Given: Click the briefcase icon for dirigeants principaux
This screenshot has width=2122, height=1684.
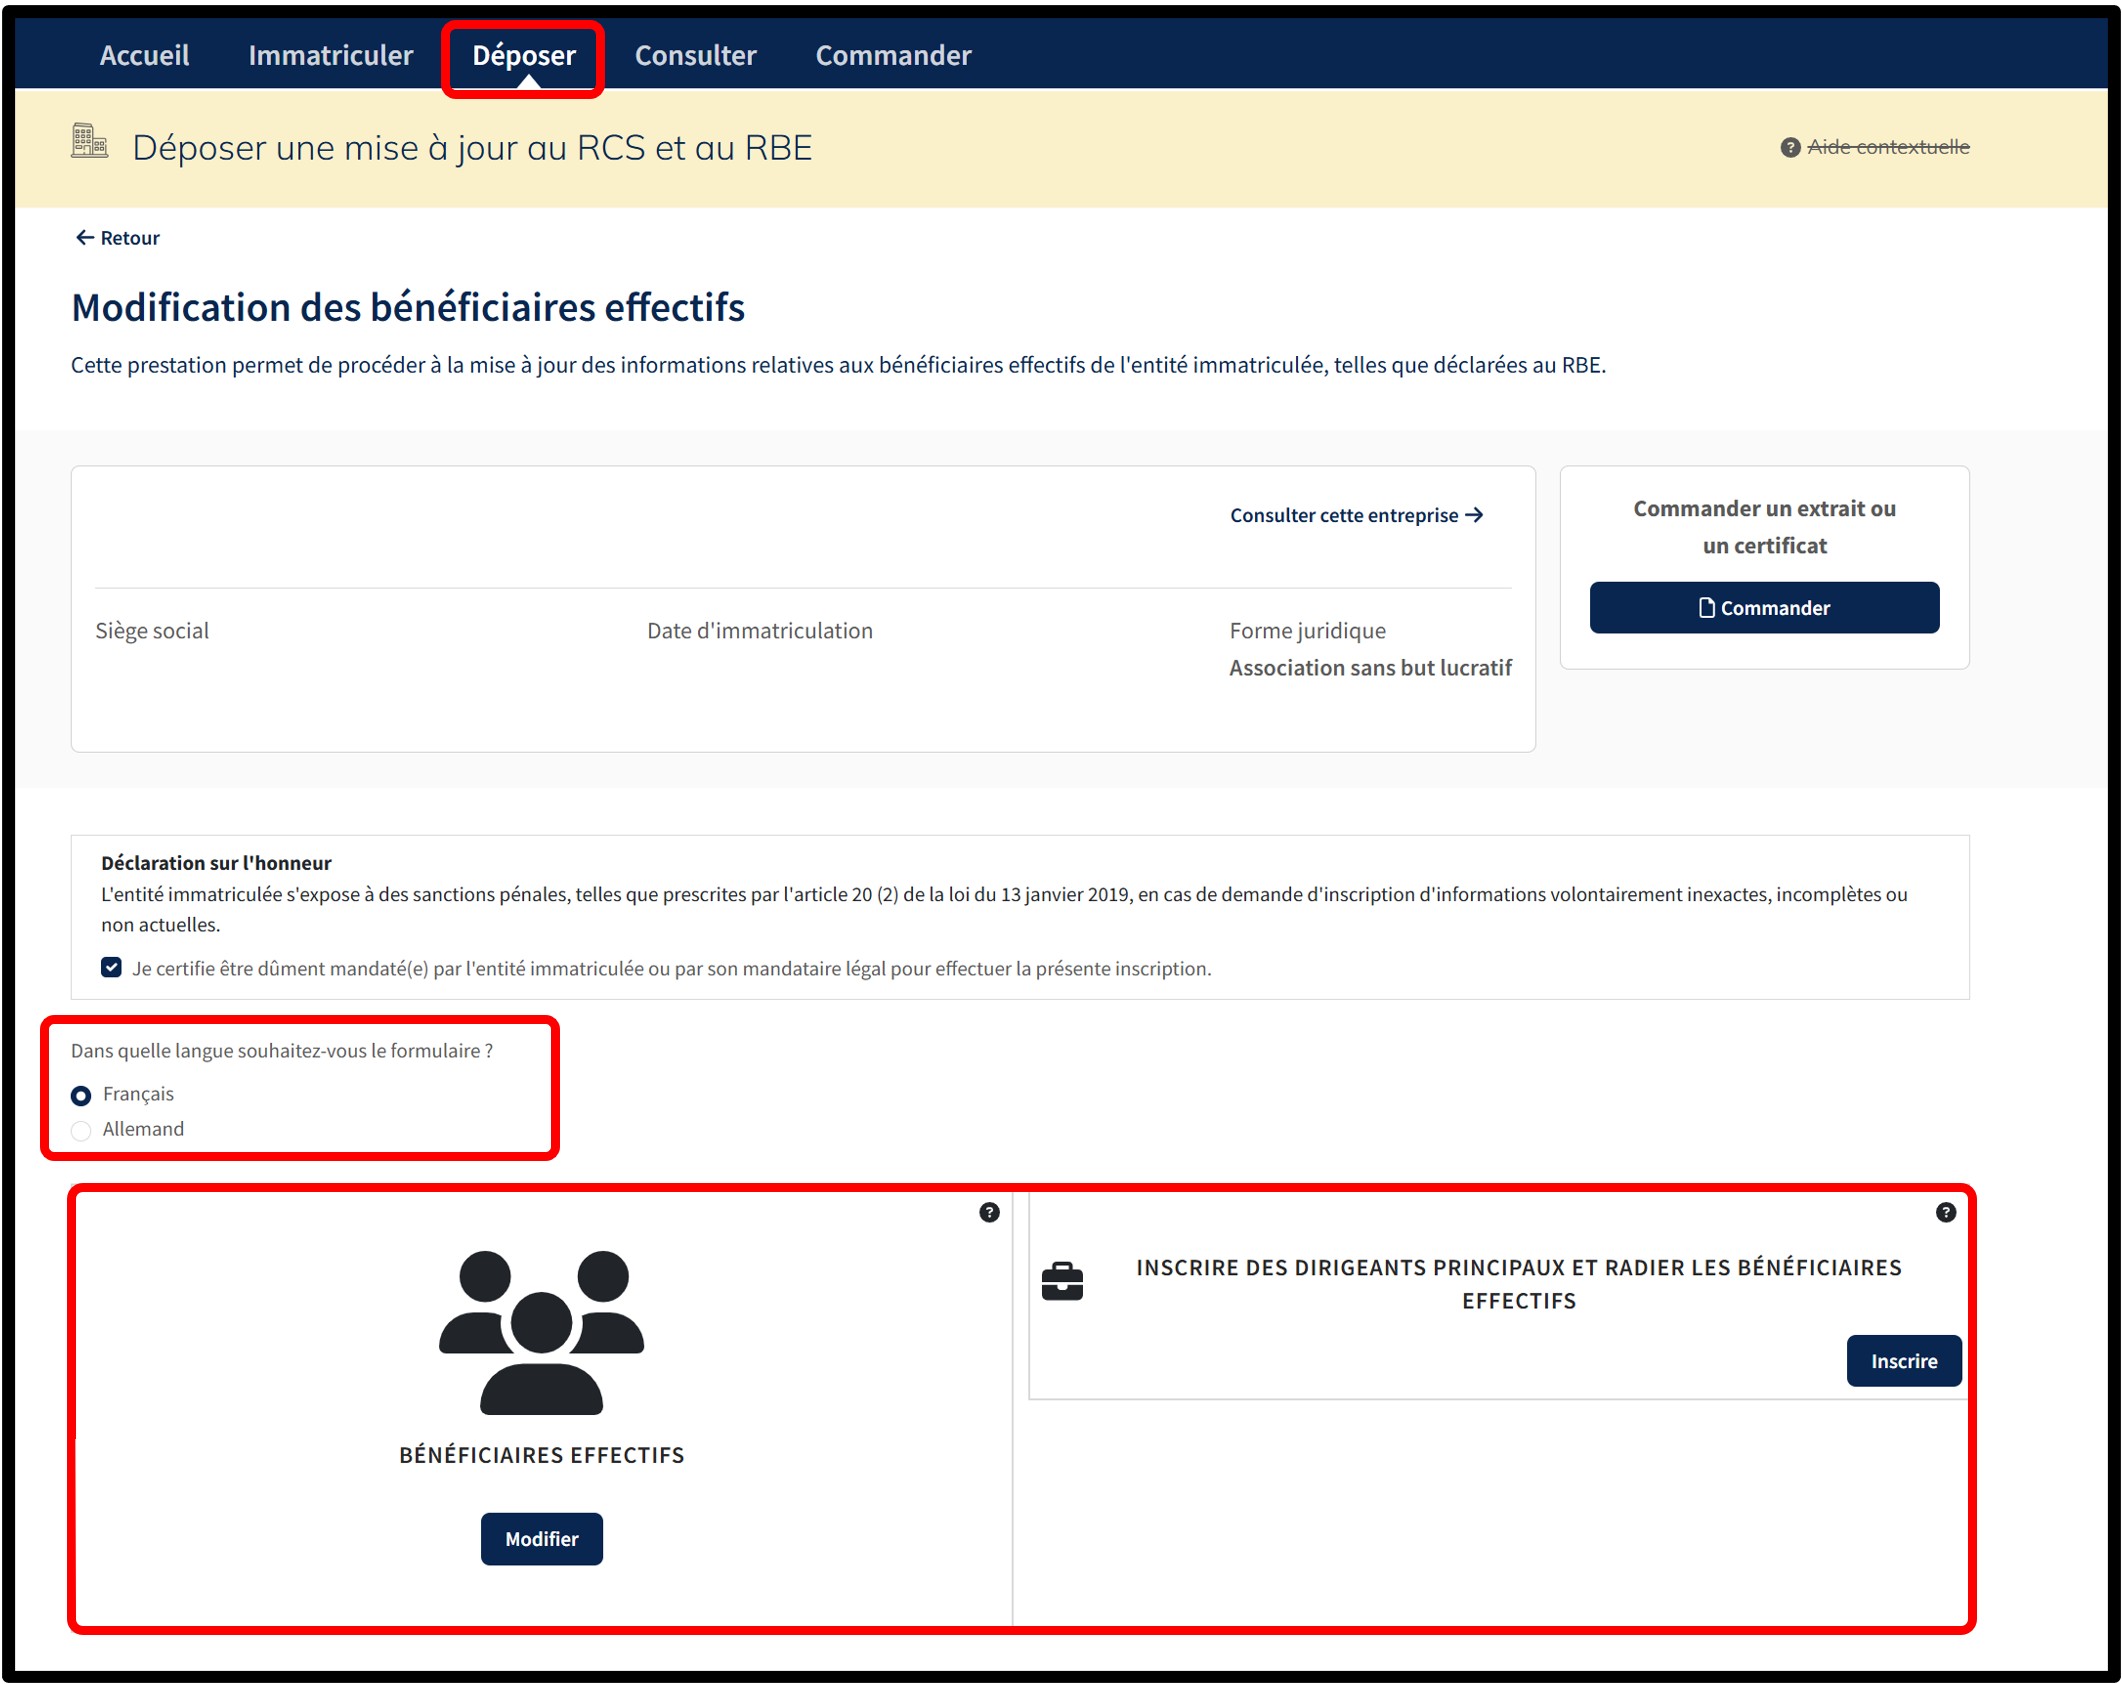Looking at the screenshot, I should click(x=1062, y=1281).
